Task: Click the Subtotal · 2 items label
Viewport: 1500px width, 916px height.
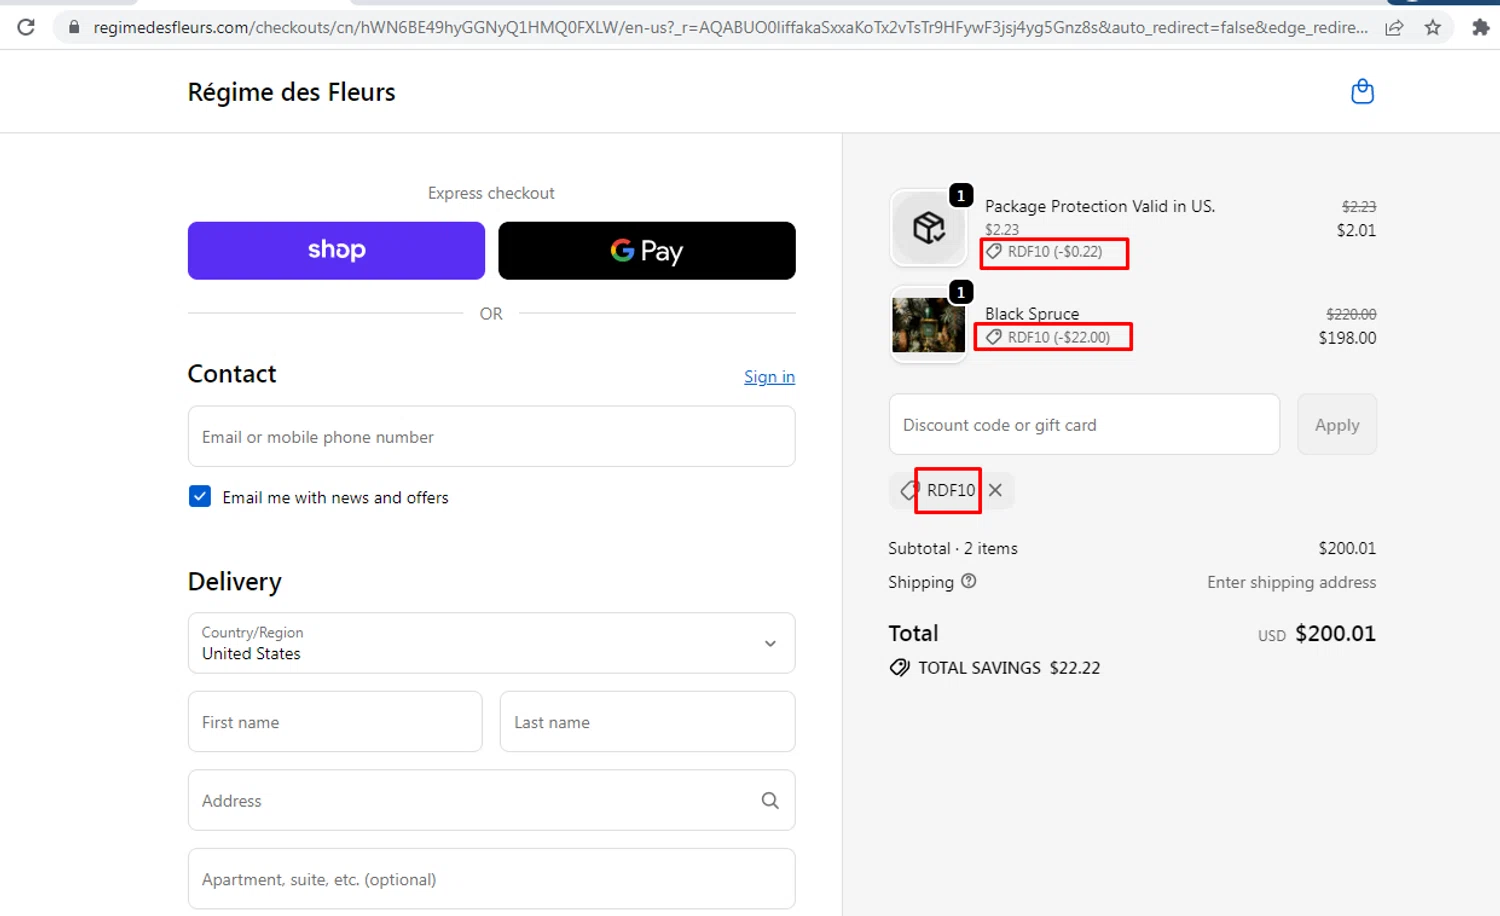Action: 953,548
